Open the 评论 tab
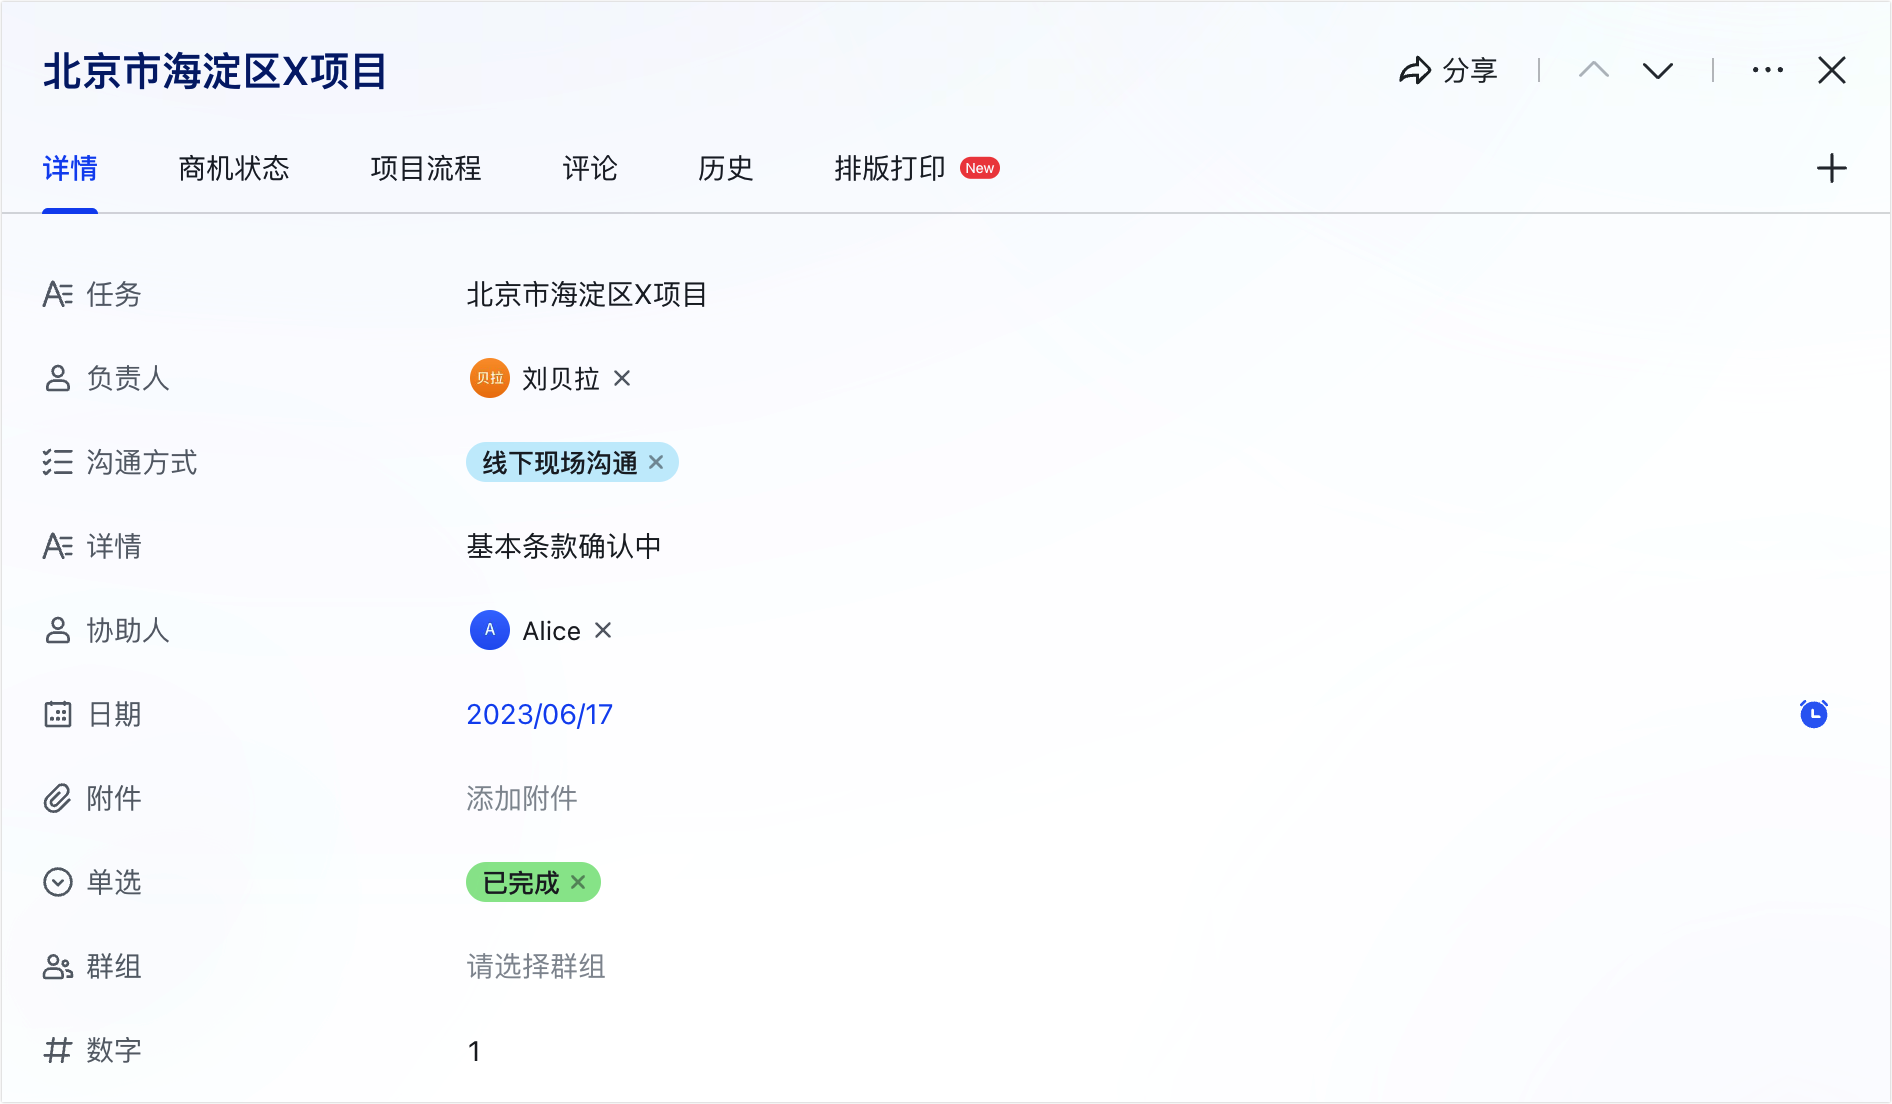 590,168
